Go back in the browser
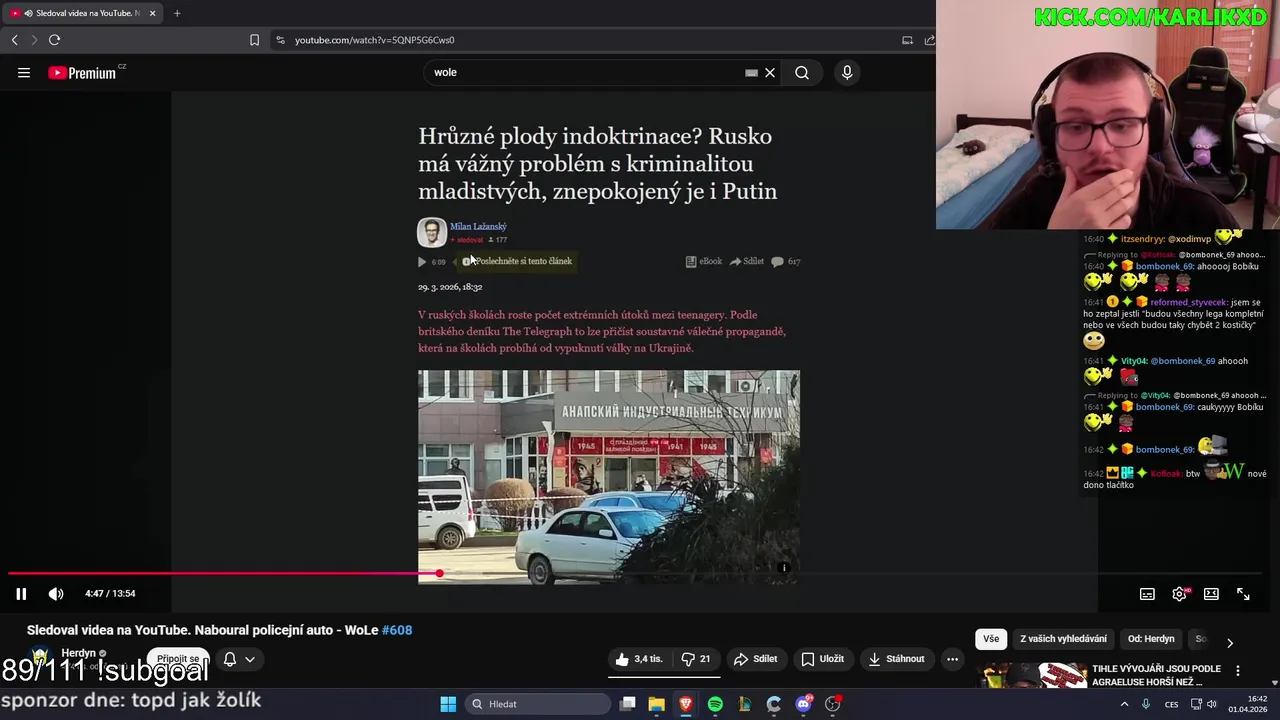The image size is (1280, 720). 14,40
